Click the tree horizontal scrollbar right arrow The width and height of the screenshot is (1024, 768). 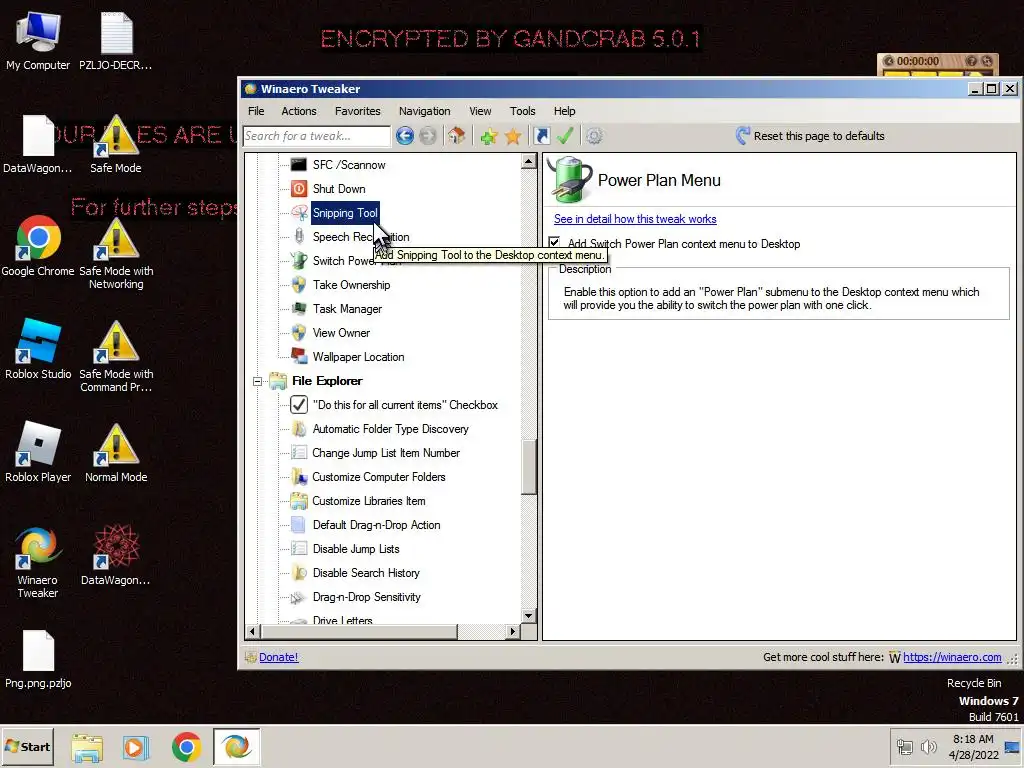coord(513,632)
